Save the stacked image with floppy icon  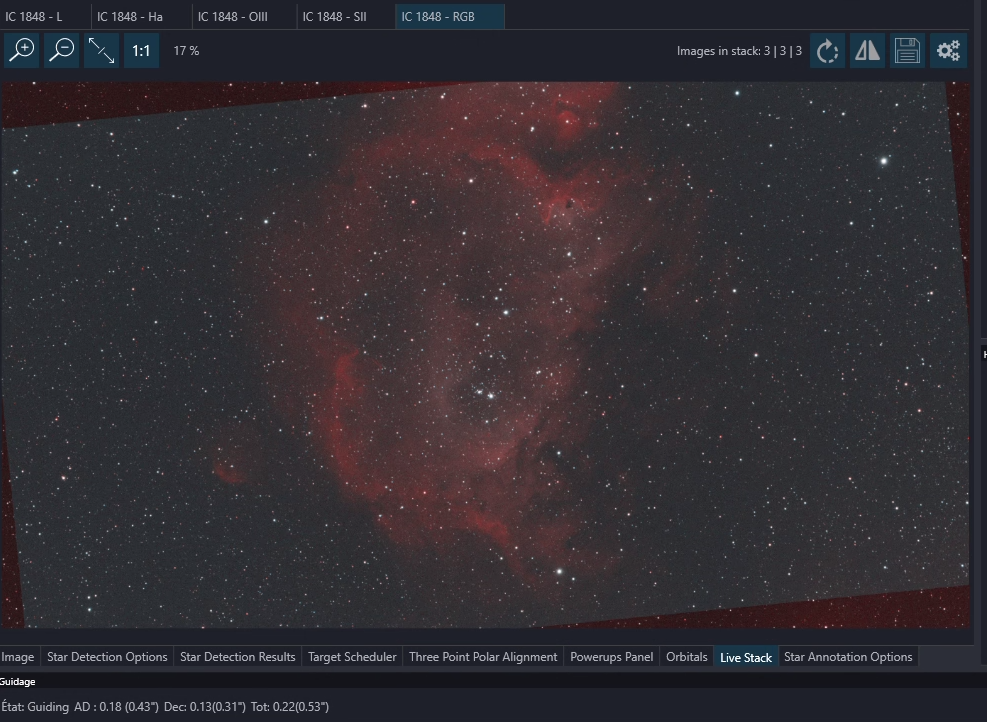[x=907, y=50]
